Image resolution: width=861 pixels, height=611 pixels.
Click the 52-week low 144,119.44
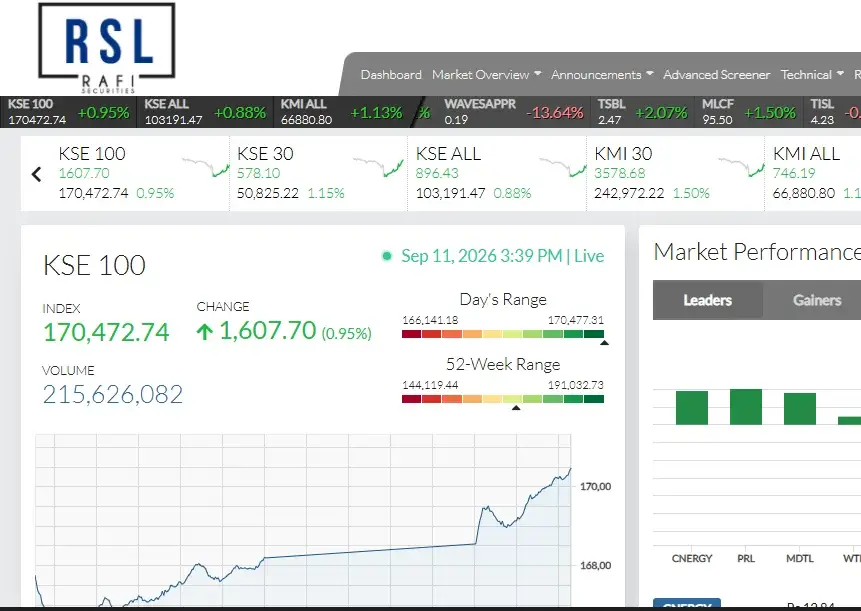[430, 385]
